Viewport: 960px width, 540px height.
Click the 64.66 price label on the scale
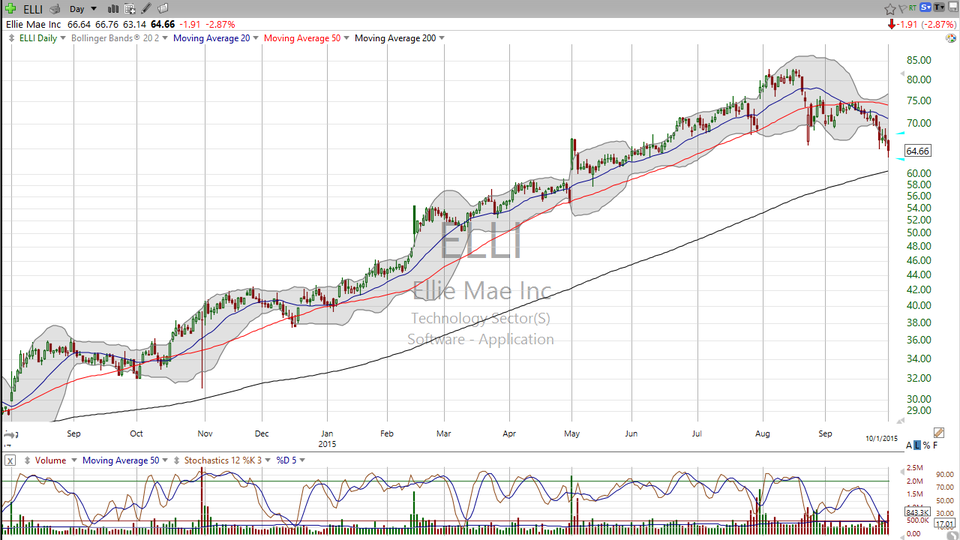pos(918,151)
